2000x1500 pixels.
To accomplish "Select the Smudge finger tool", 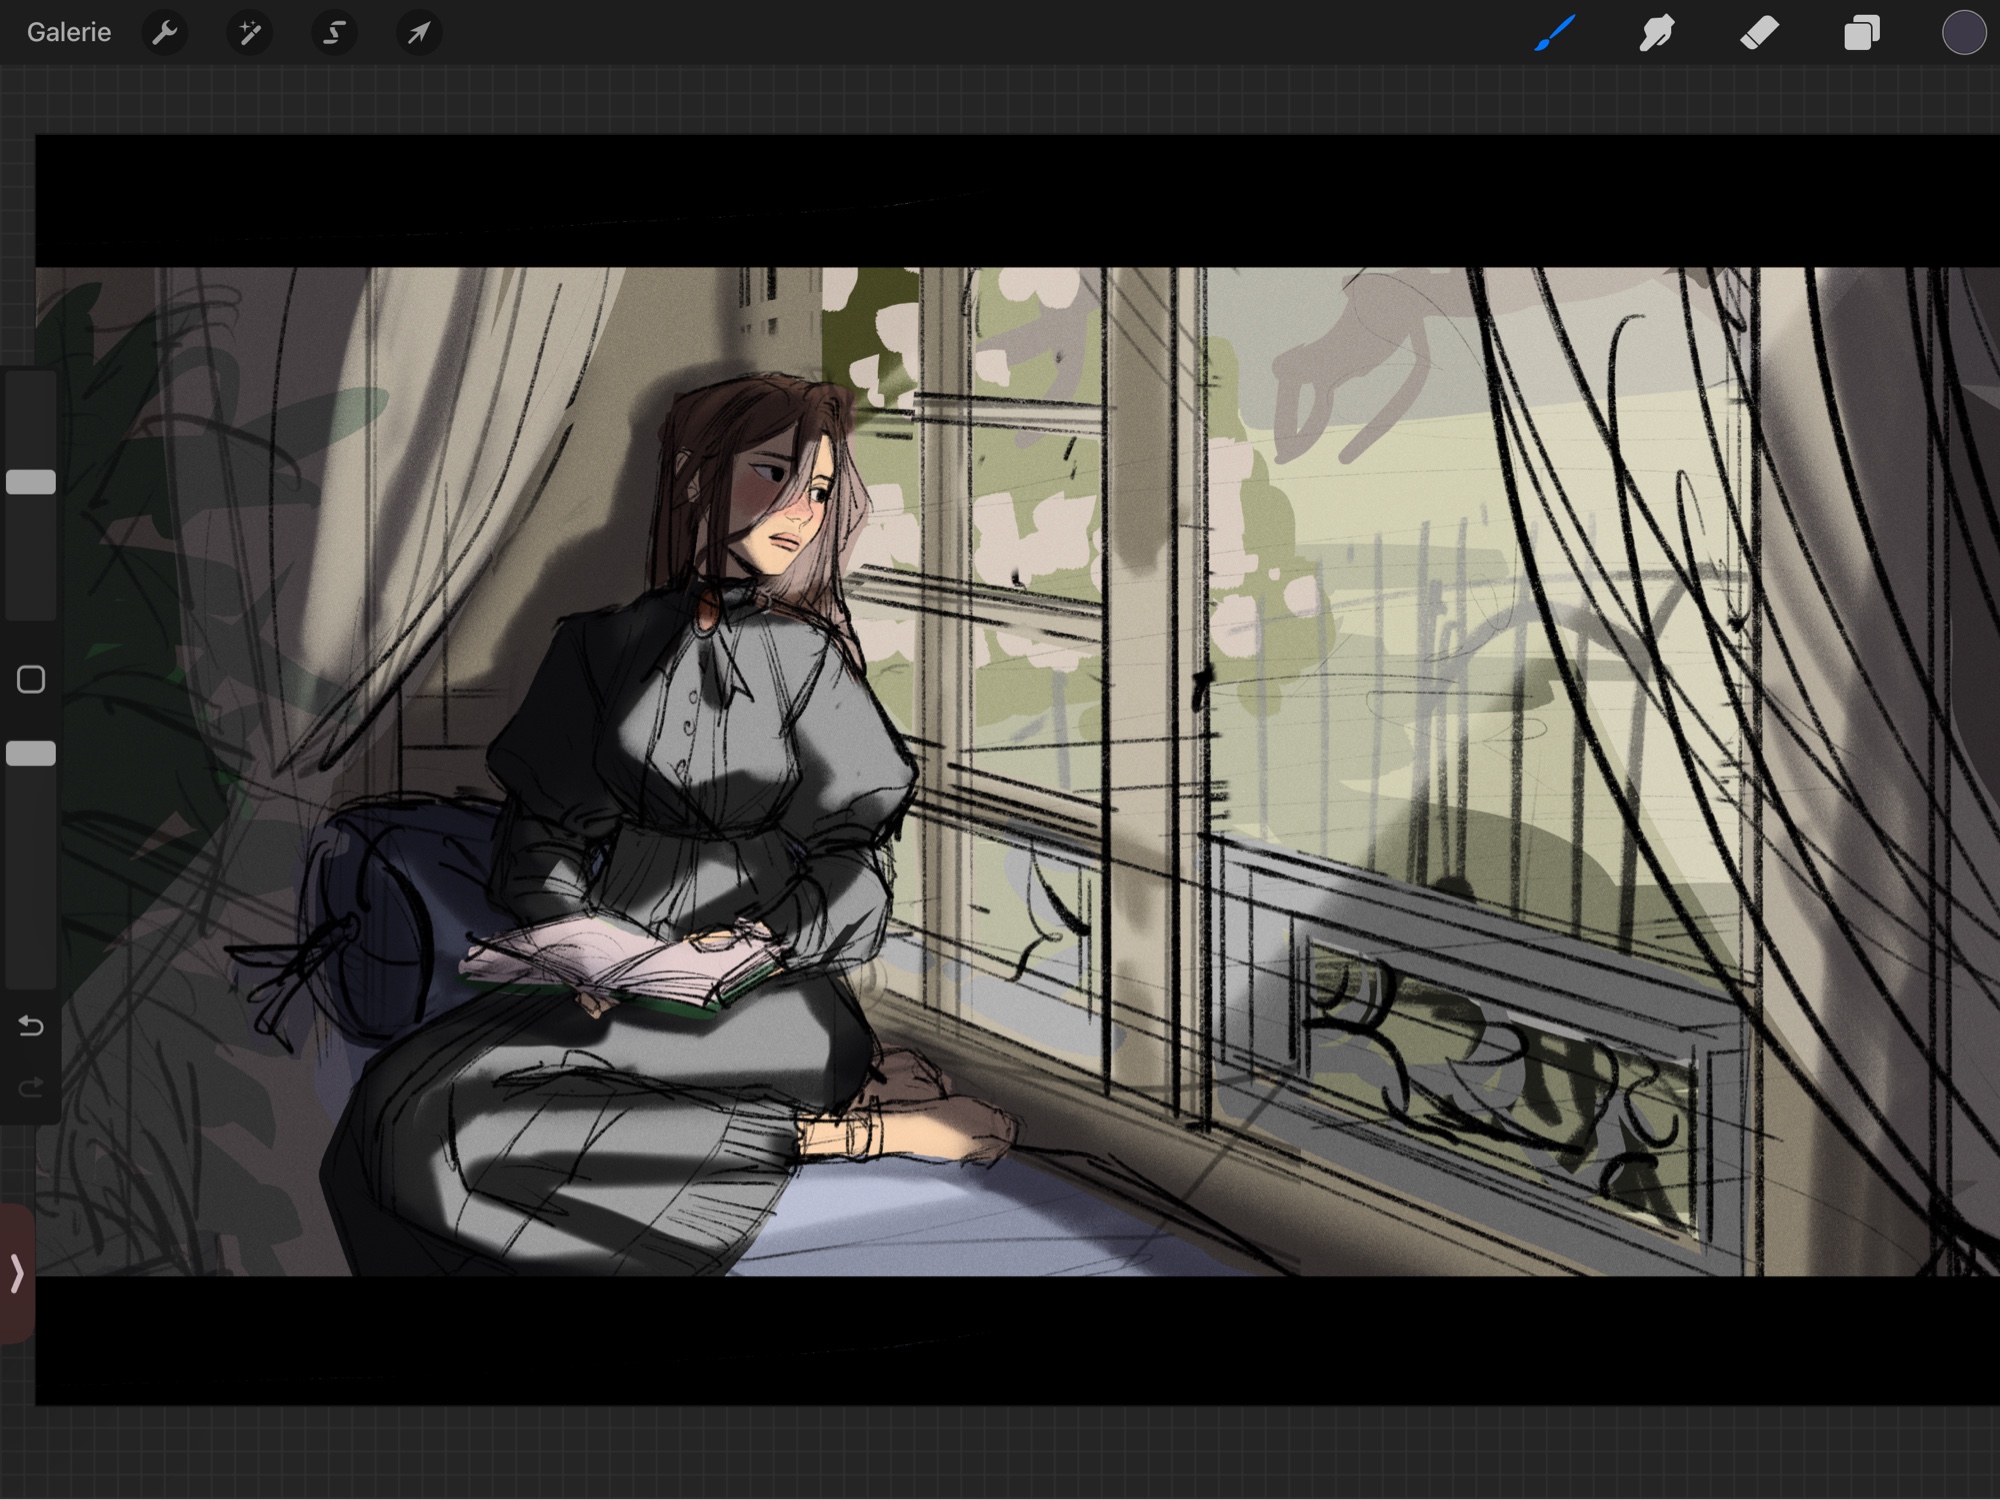I will click(1657, 33).
